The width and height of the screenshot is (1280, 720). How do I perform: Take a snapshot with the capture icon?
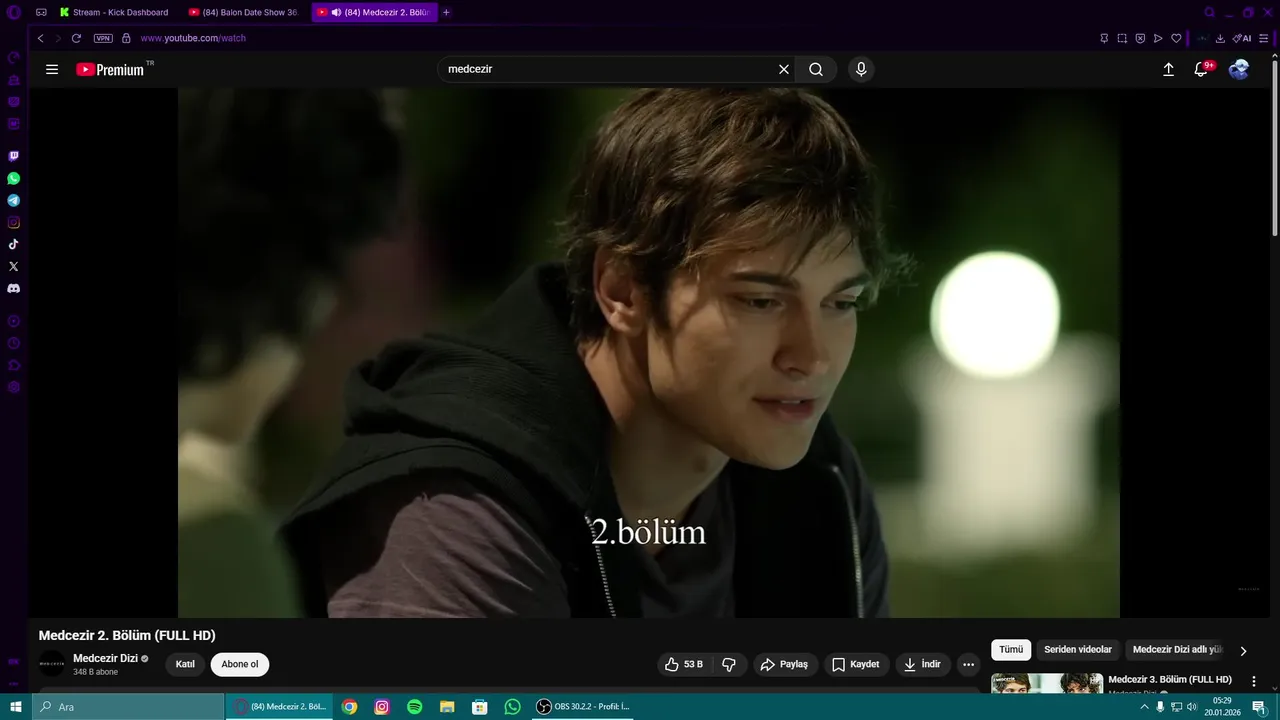click(x=1122, y=38)
